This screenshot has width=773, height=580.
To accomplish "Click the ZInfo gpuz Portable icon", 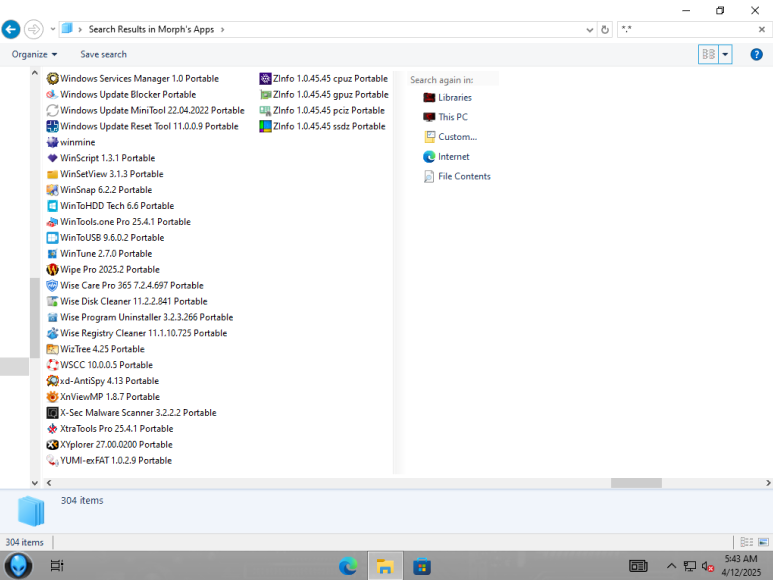I will coord(265,94).
